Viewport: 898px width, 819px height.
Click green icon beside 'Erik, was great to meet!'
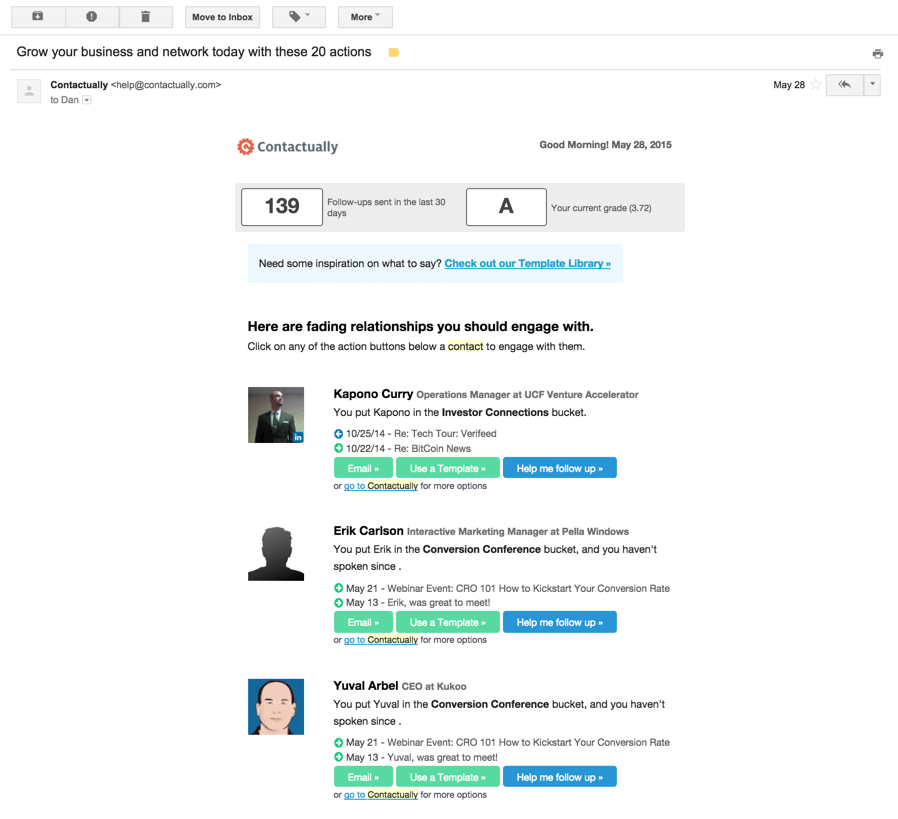click(x=338, y=603)
